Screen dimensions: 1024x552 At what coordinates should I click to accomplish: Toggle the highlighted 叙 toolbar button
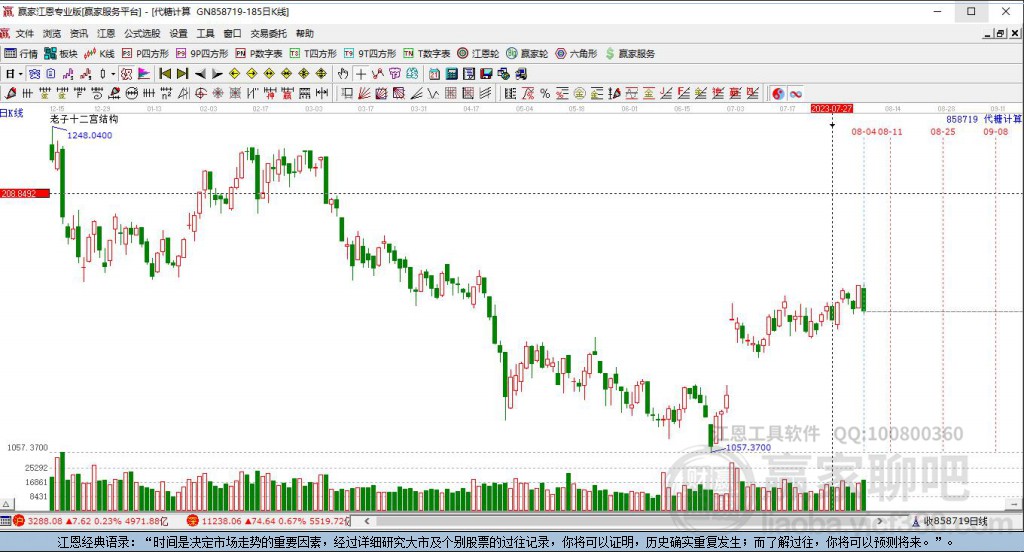(x=127, y=74)
